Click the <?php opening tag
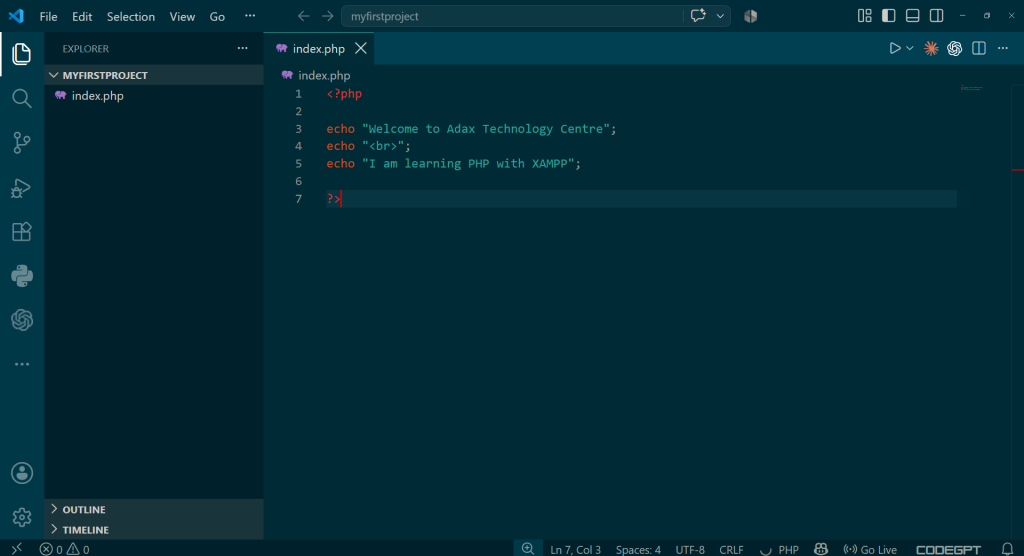 click(x=344, y=94)
